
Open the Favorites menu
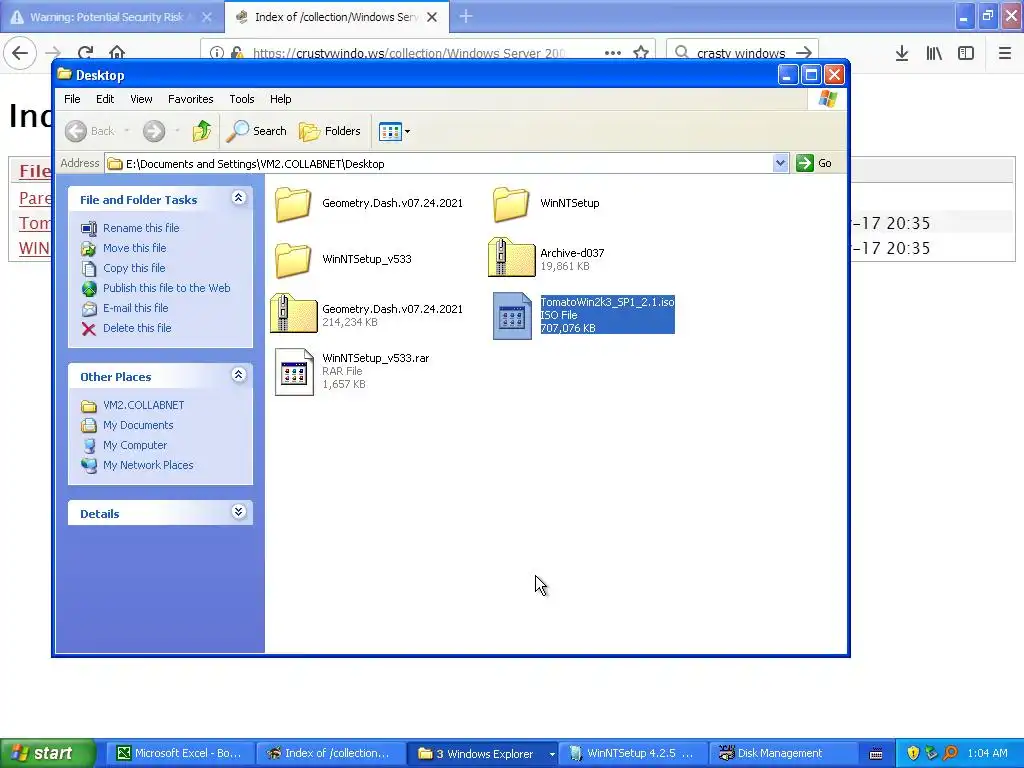click(191, 99)
